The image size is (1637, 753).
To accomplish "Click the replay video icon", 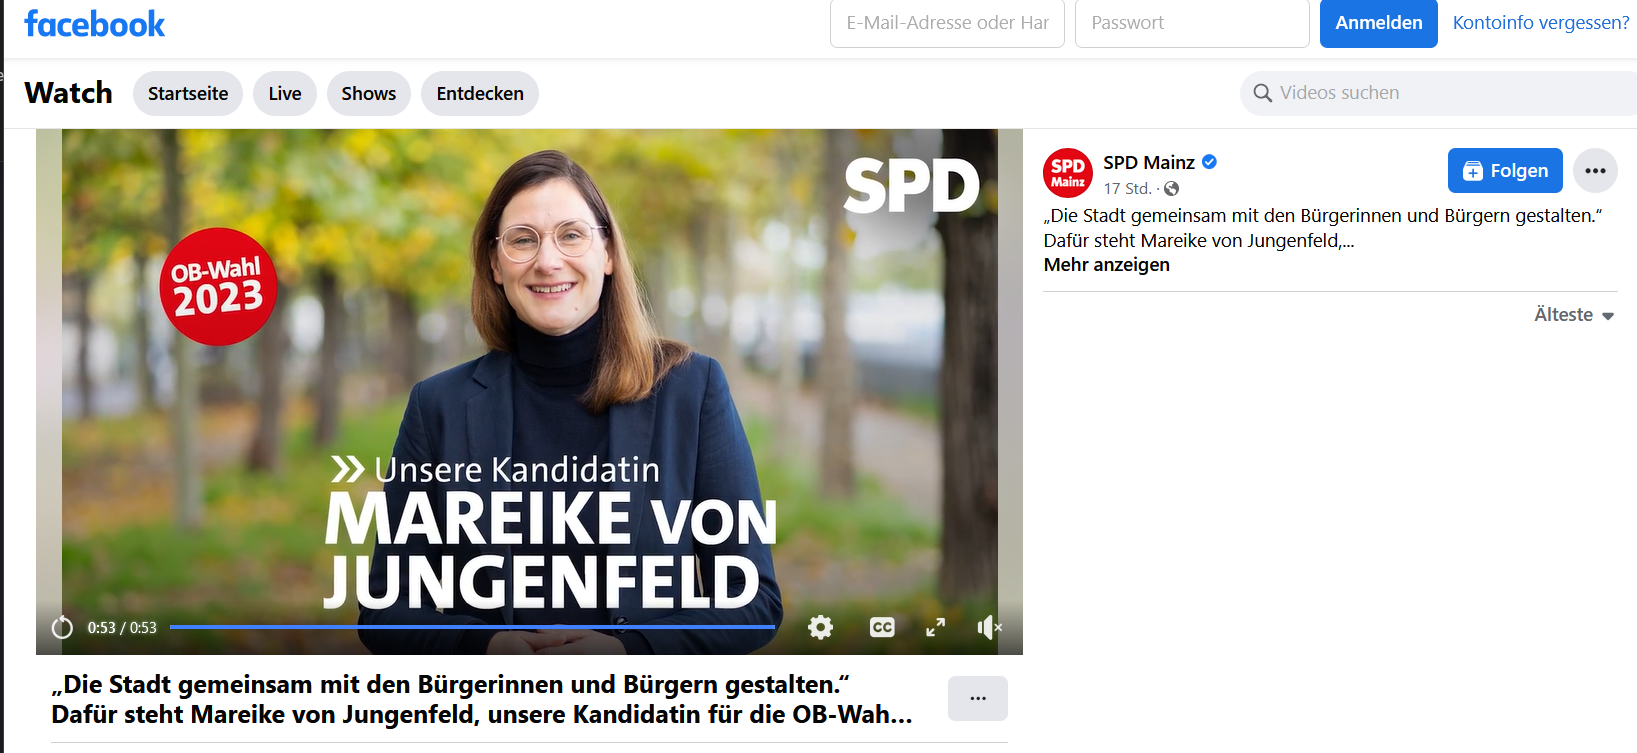I will [62, 627].
